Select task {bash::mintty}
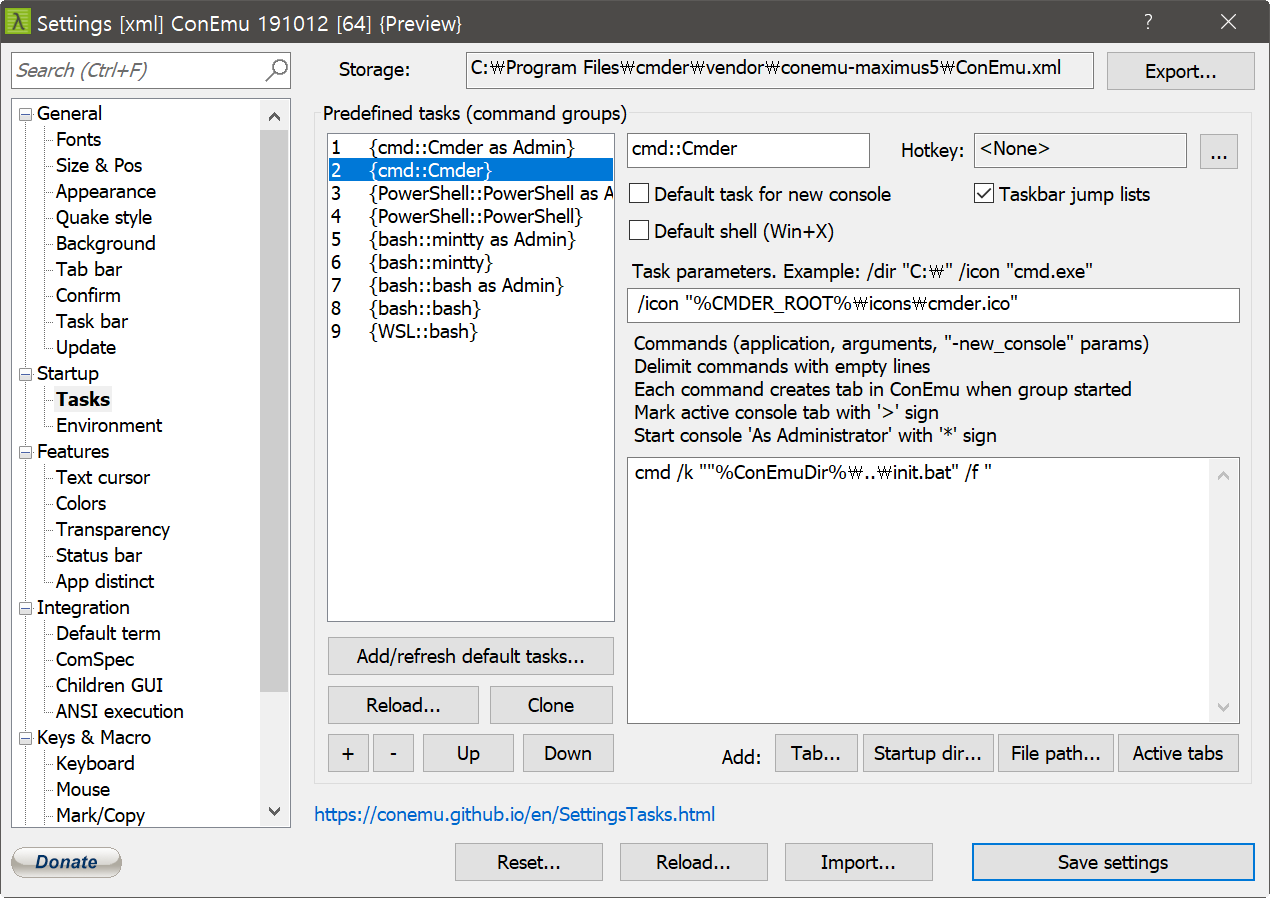The width and height of the screenshot is (1270, 898). click(x=471, y=262)
